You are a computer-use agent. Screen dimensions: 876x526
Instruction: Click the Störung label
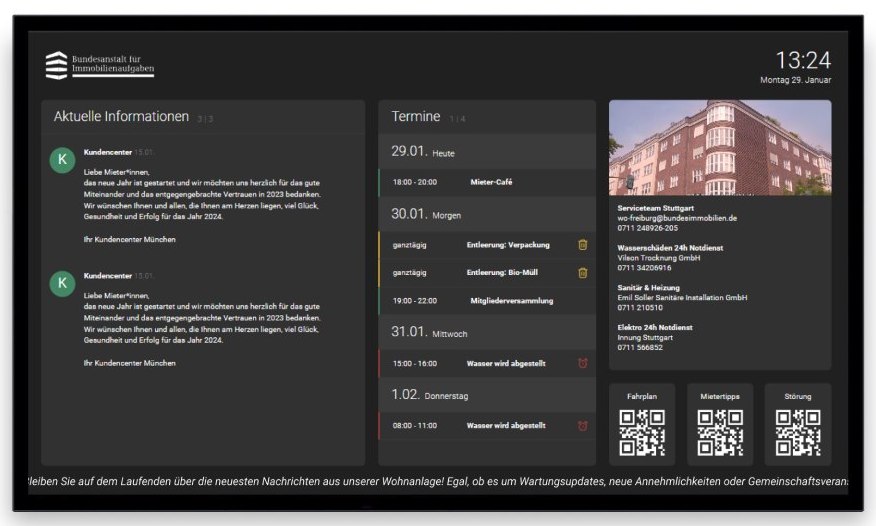798,396
